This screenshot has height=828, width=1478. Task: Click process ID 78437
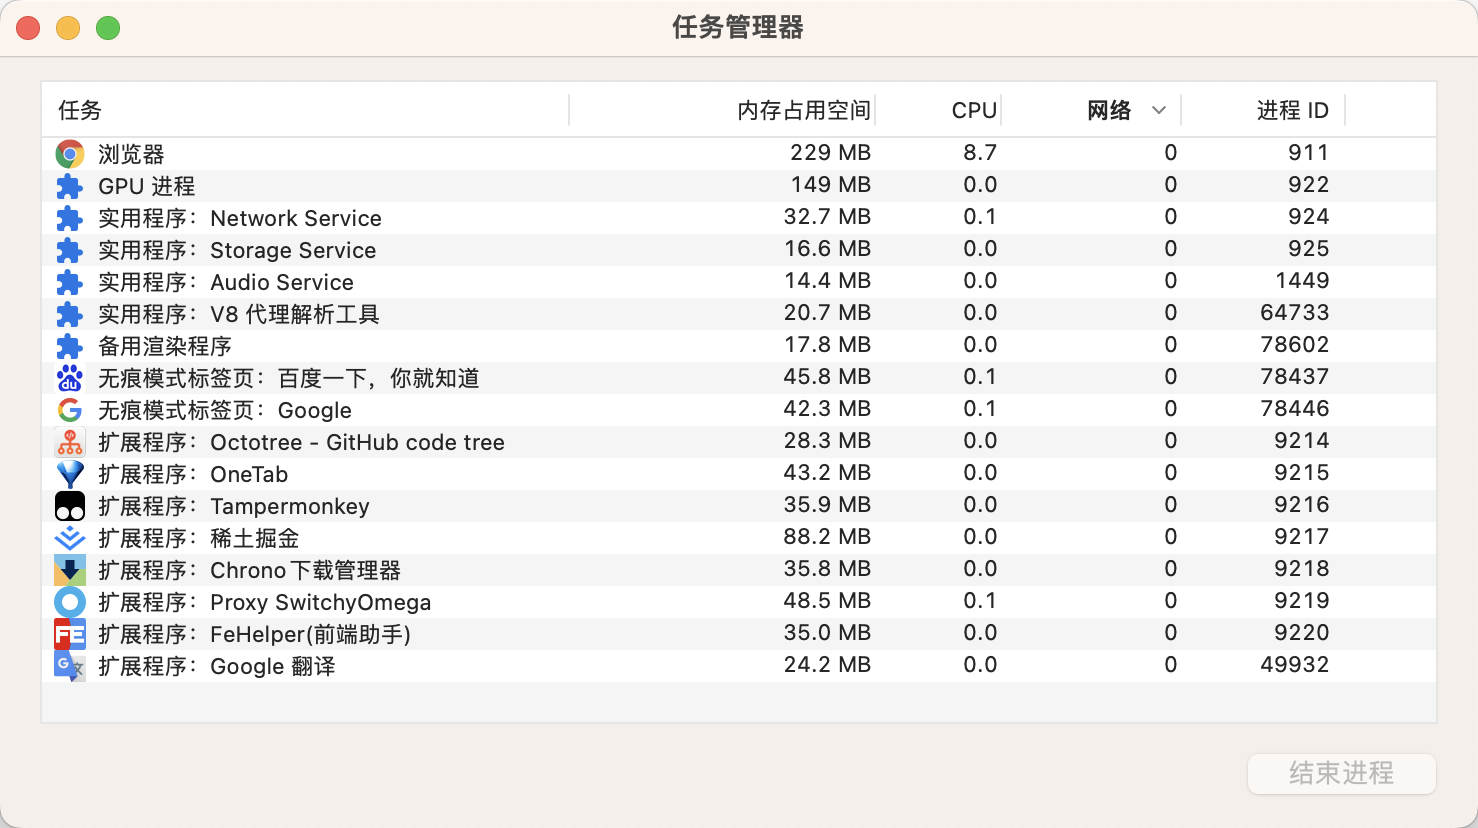tap(1295, 377)
